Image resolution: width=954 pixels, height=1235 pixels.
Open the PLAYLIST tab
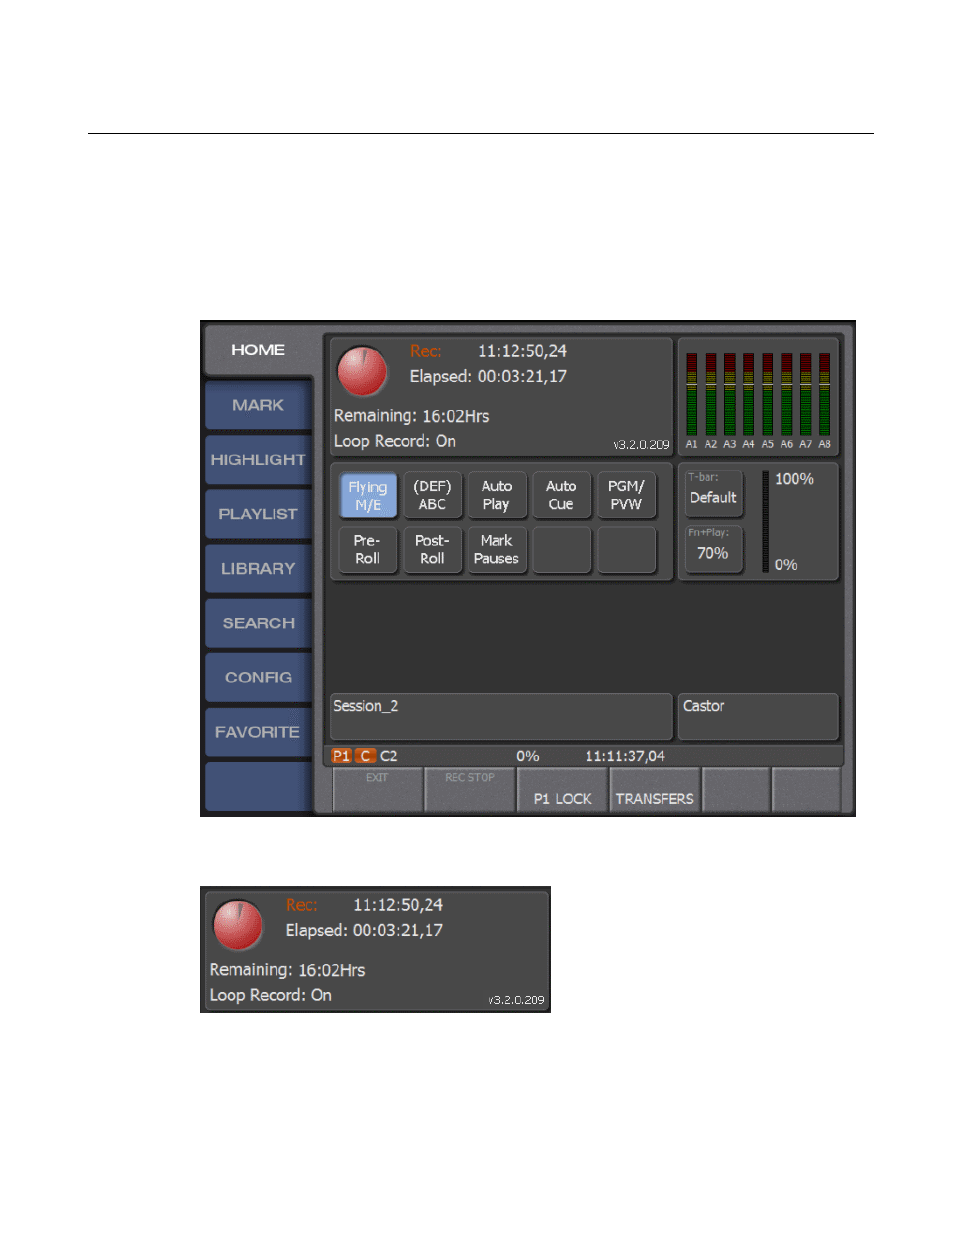258,514
